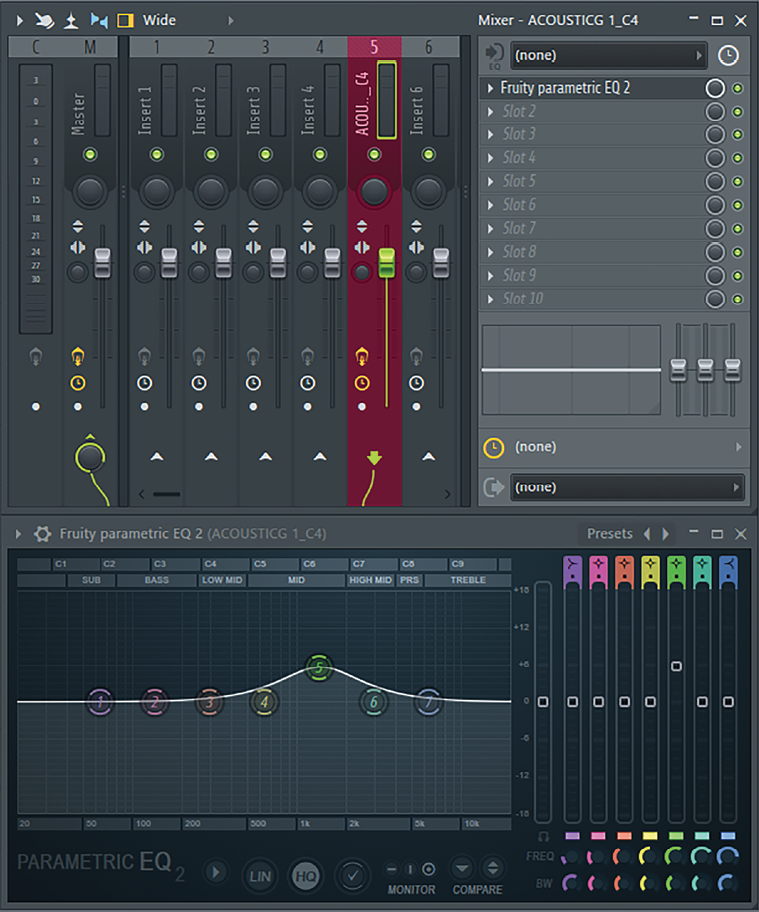Go to the previous preset arrow
Viewport: 759px width, 912px height.
click(x=647, y=533)
